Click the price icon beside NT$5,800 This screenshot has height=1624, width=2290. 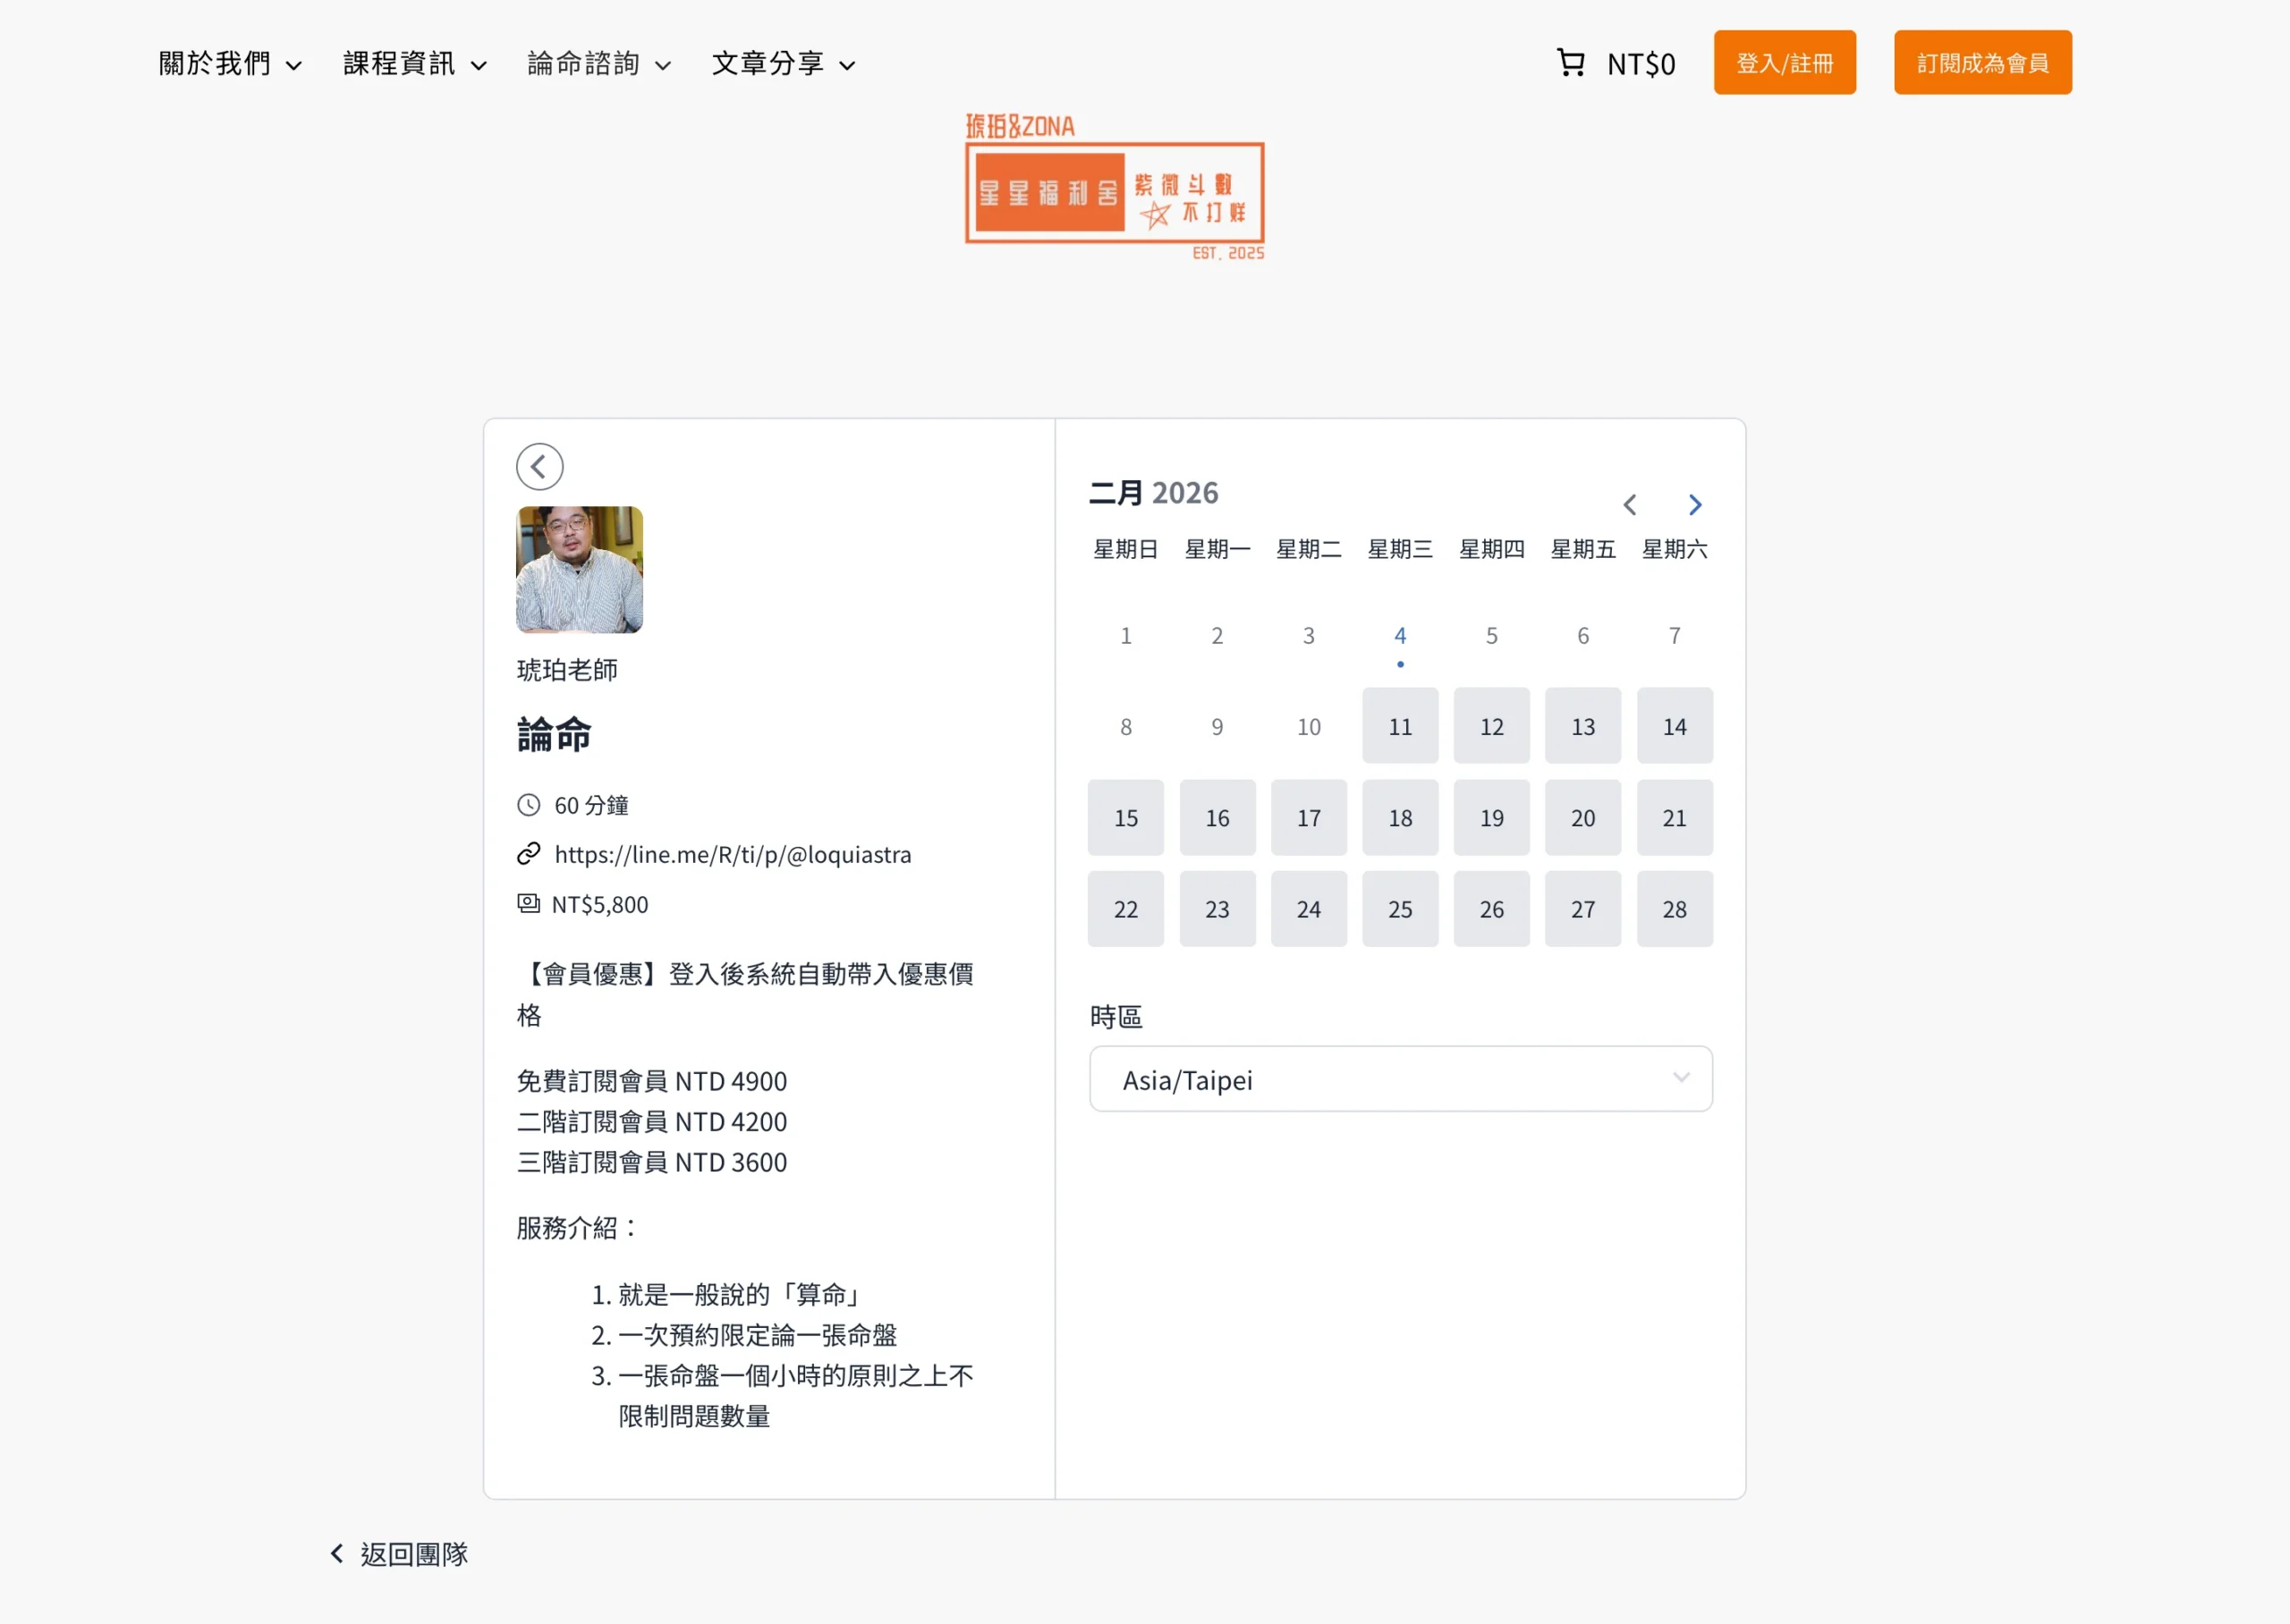click(528, 904)
